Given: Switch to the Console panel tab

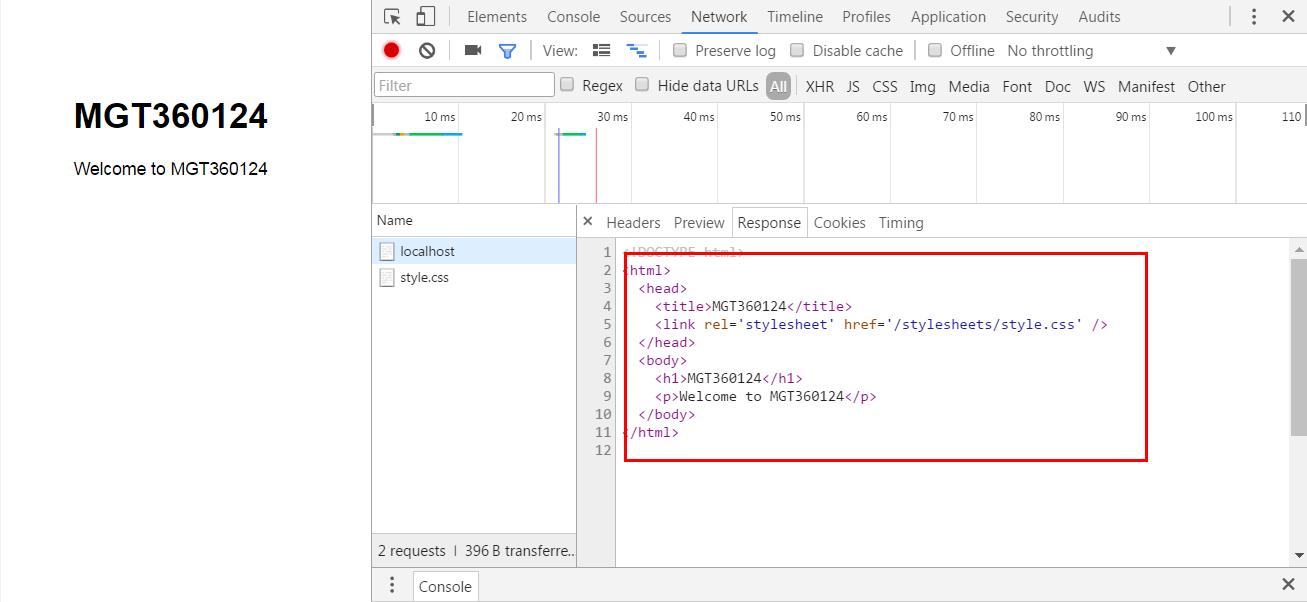Looking at the screenshot, I should 574,17.
